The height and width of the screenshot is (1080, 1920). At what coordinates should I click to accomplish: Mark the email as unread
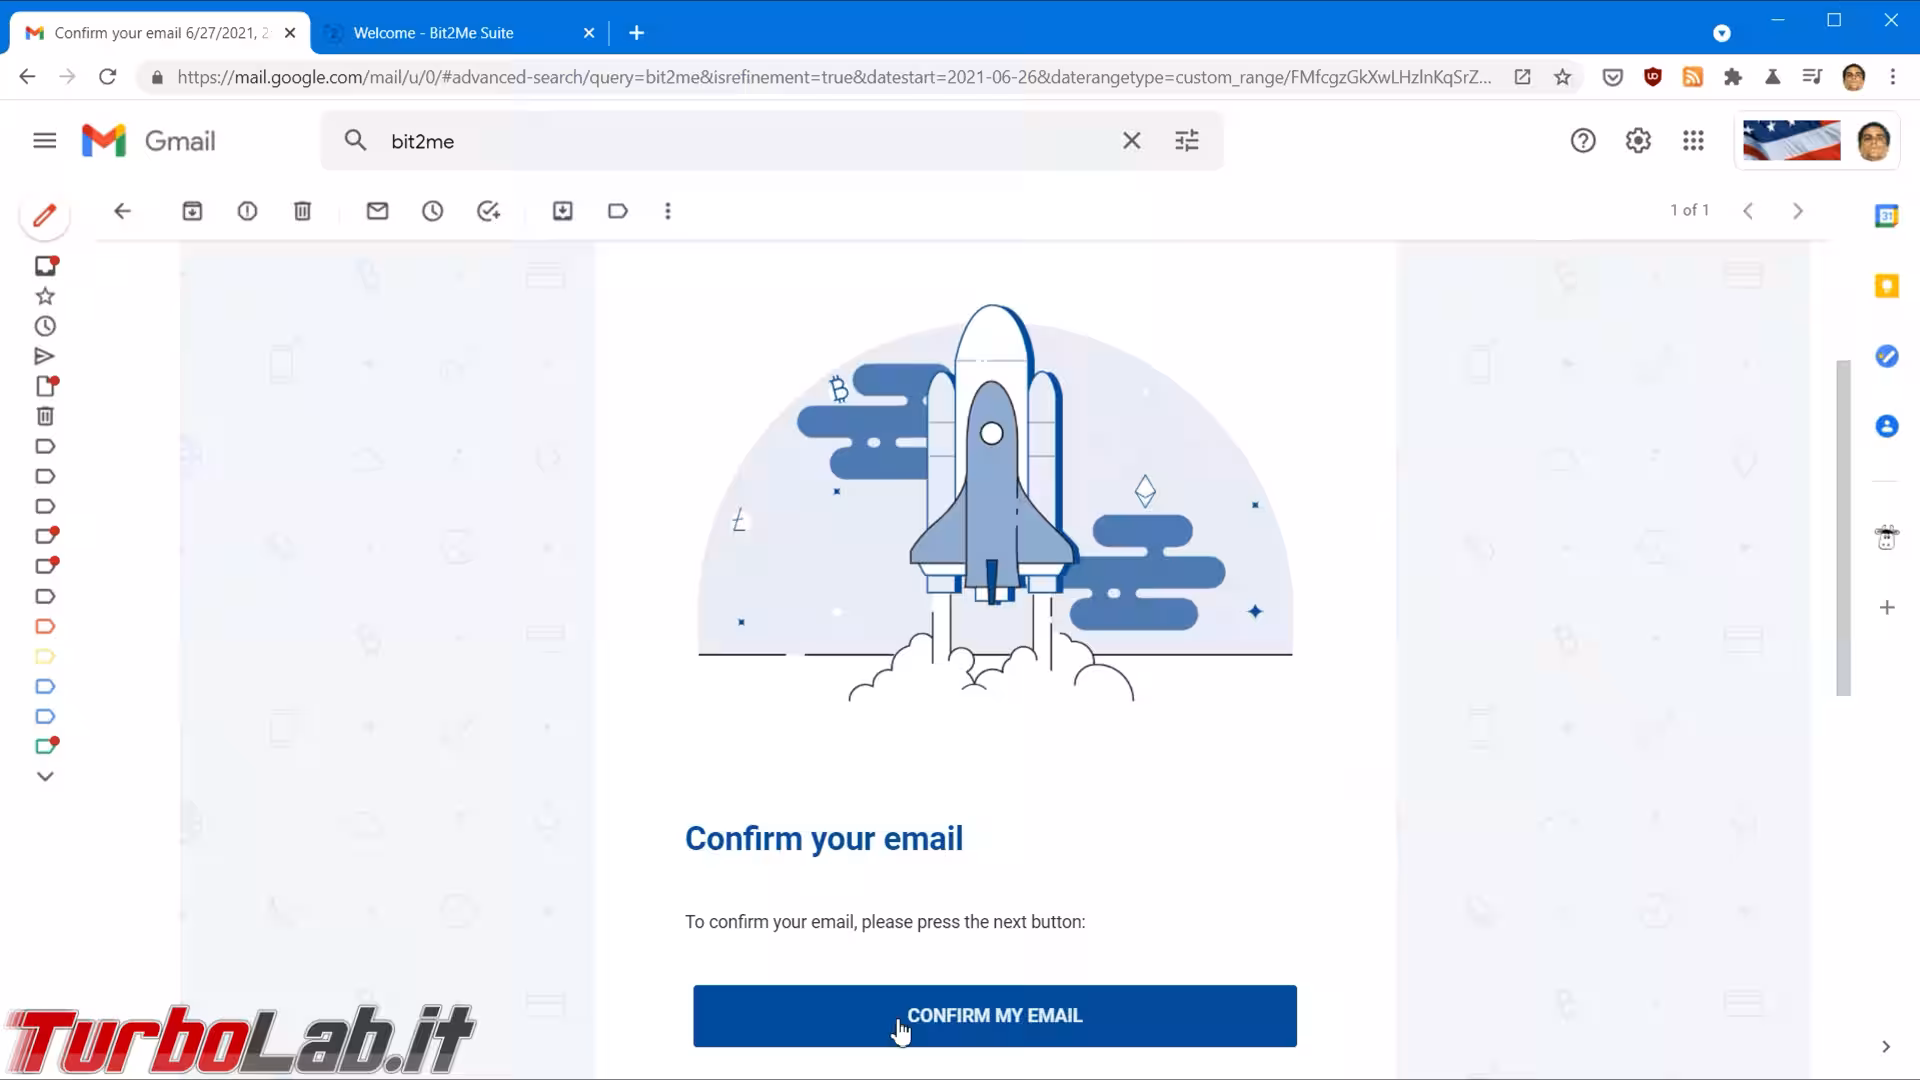pos(377,211)
